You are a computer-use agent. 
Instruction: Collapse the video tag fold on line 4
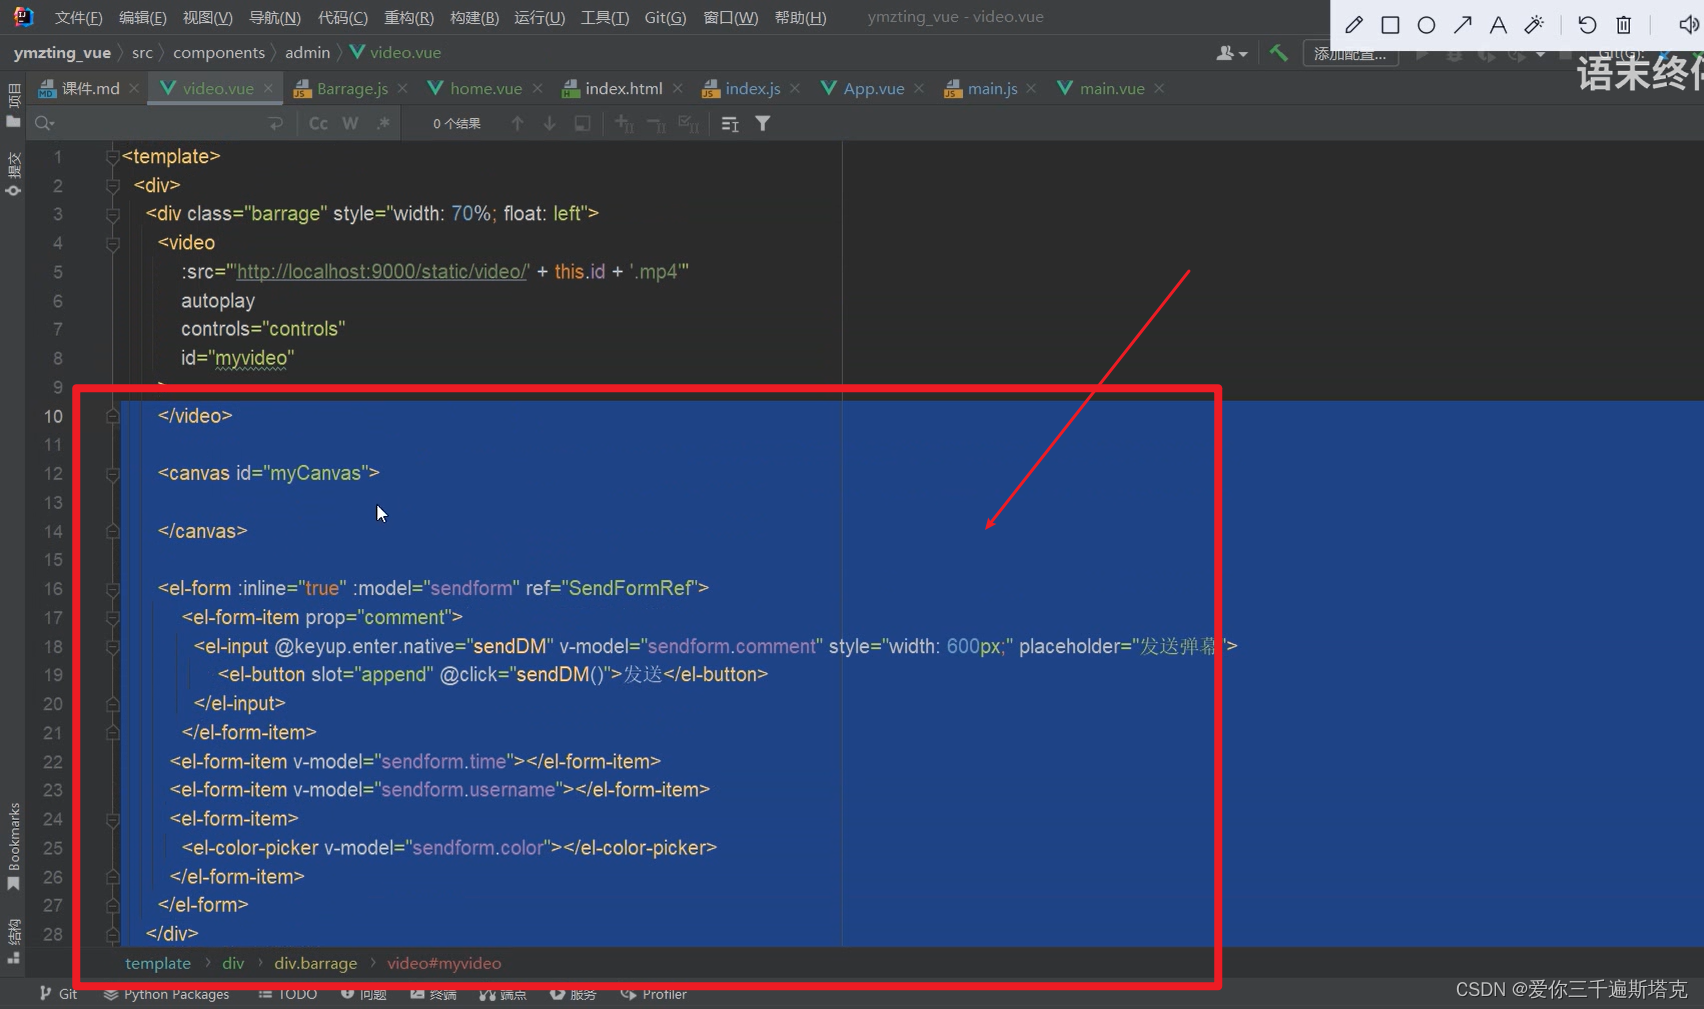click(x=113, y=243)
